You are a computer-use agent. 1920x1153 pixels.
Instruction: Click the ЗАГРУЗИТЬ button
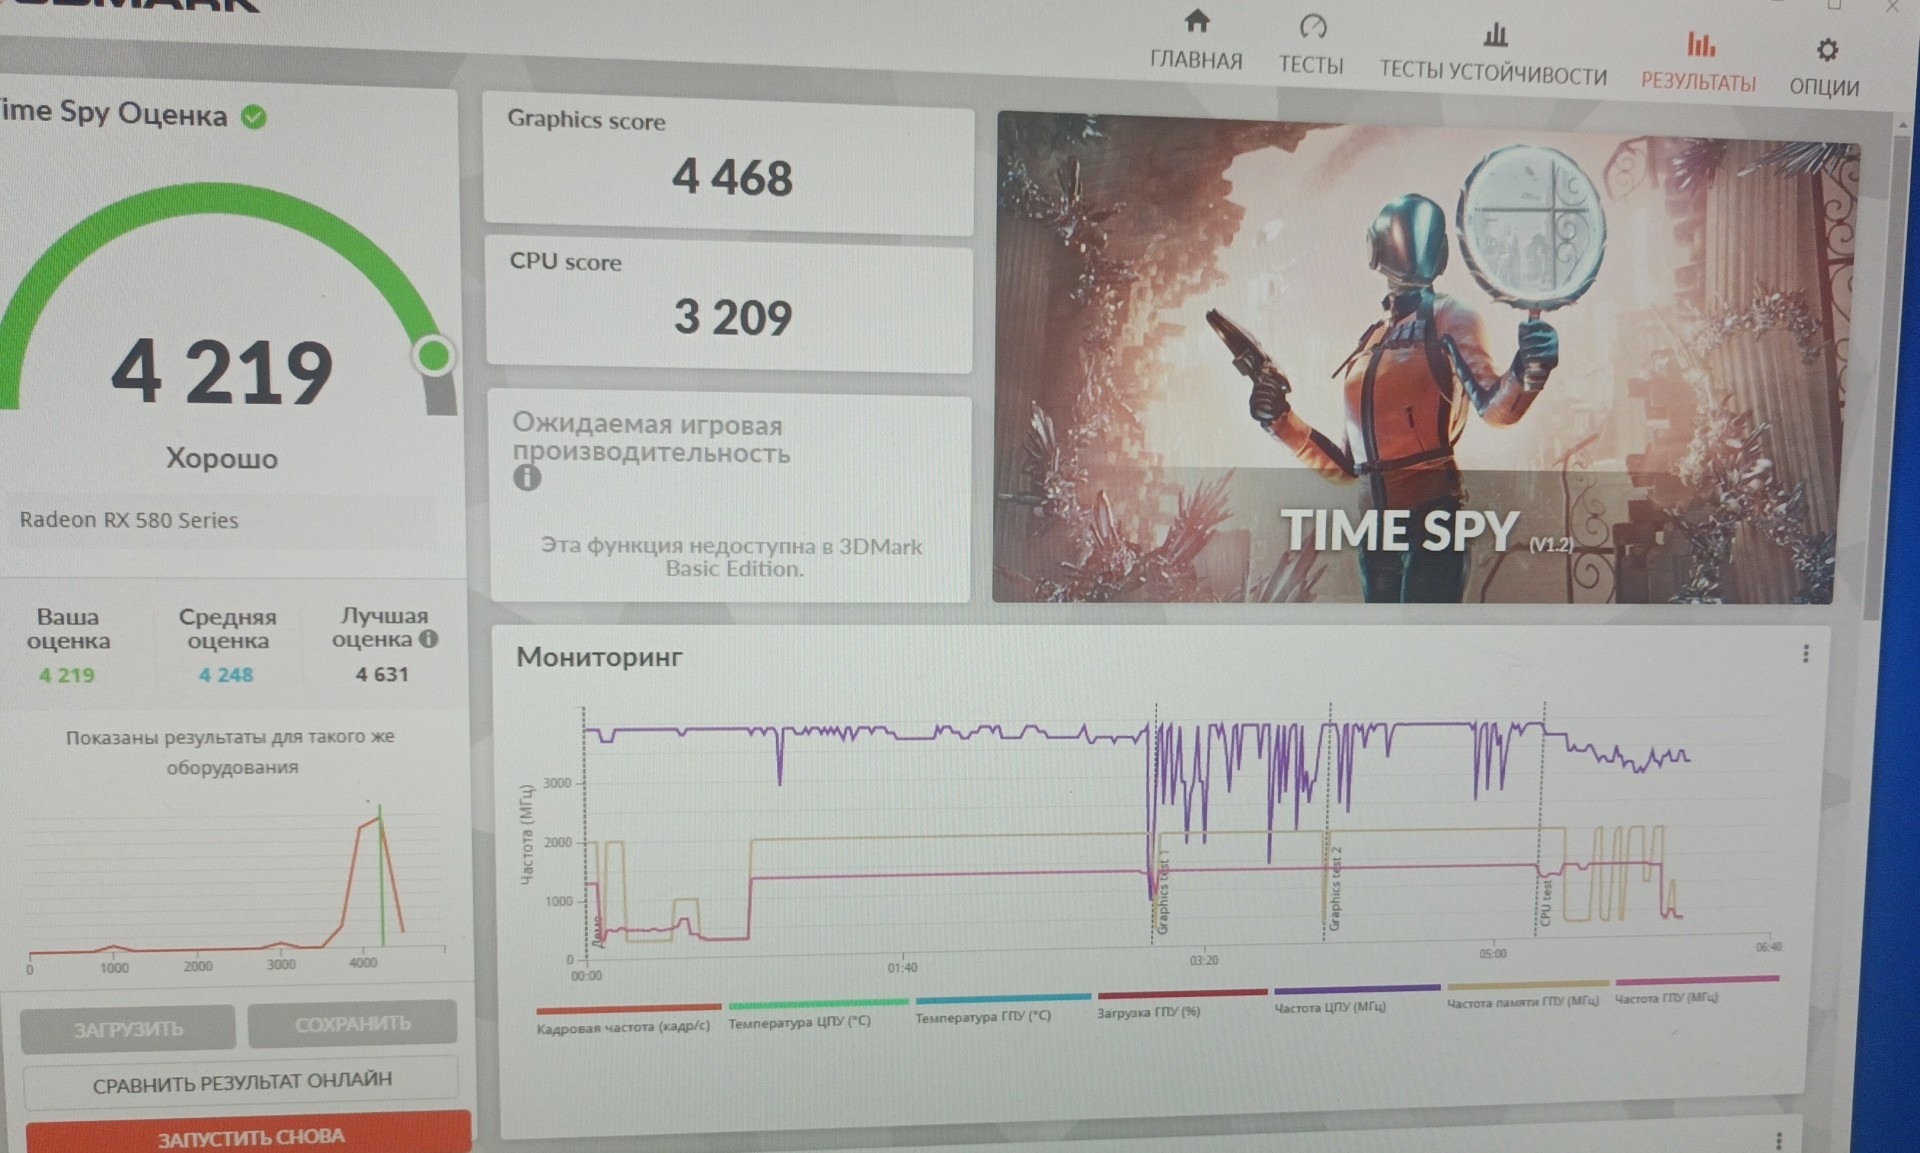point(128,1029)
